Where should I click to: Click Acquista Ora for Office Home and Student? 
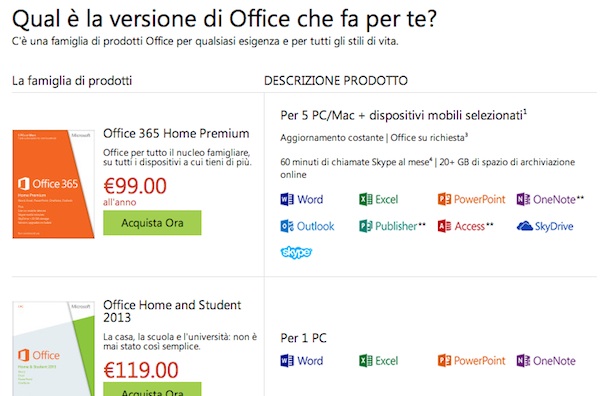click(152, 389)
